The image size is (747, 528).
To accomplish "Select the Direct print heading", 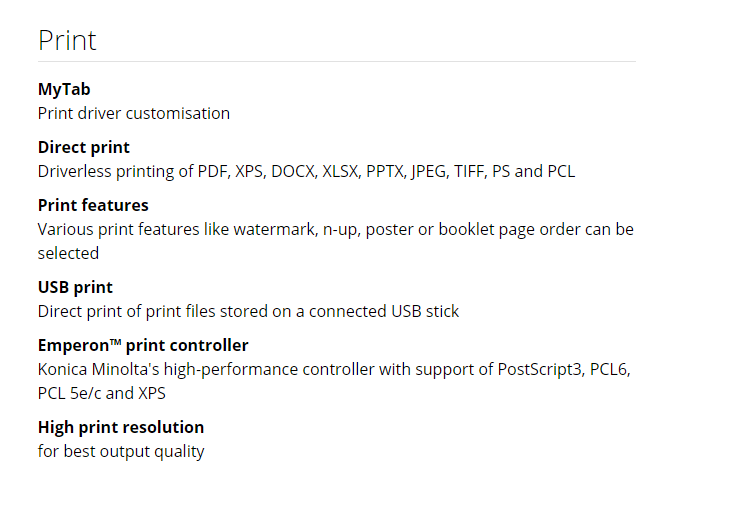I will coord(83,147).
